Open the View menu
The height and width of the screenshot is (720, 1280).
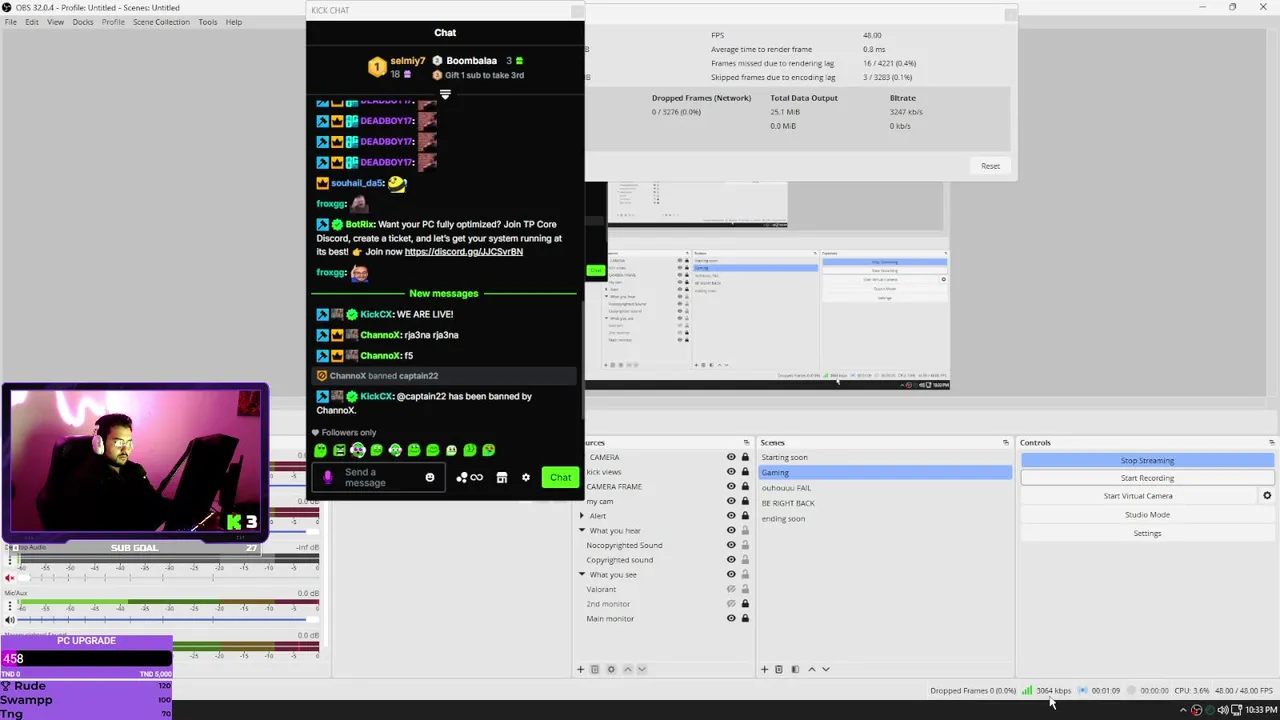[55, 22]
